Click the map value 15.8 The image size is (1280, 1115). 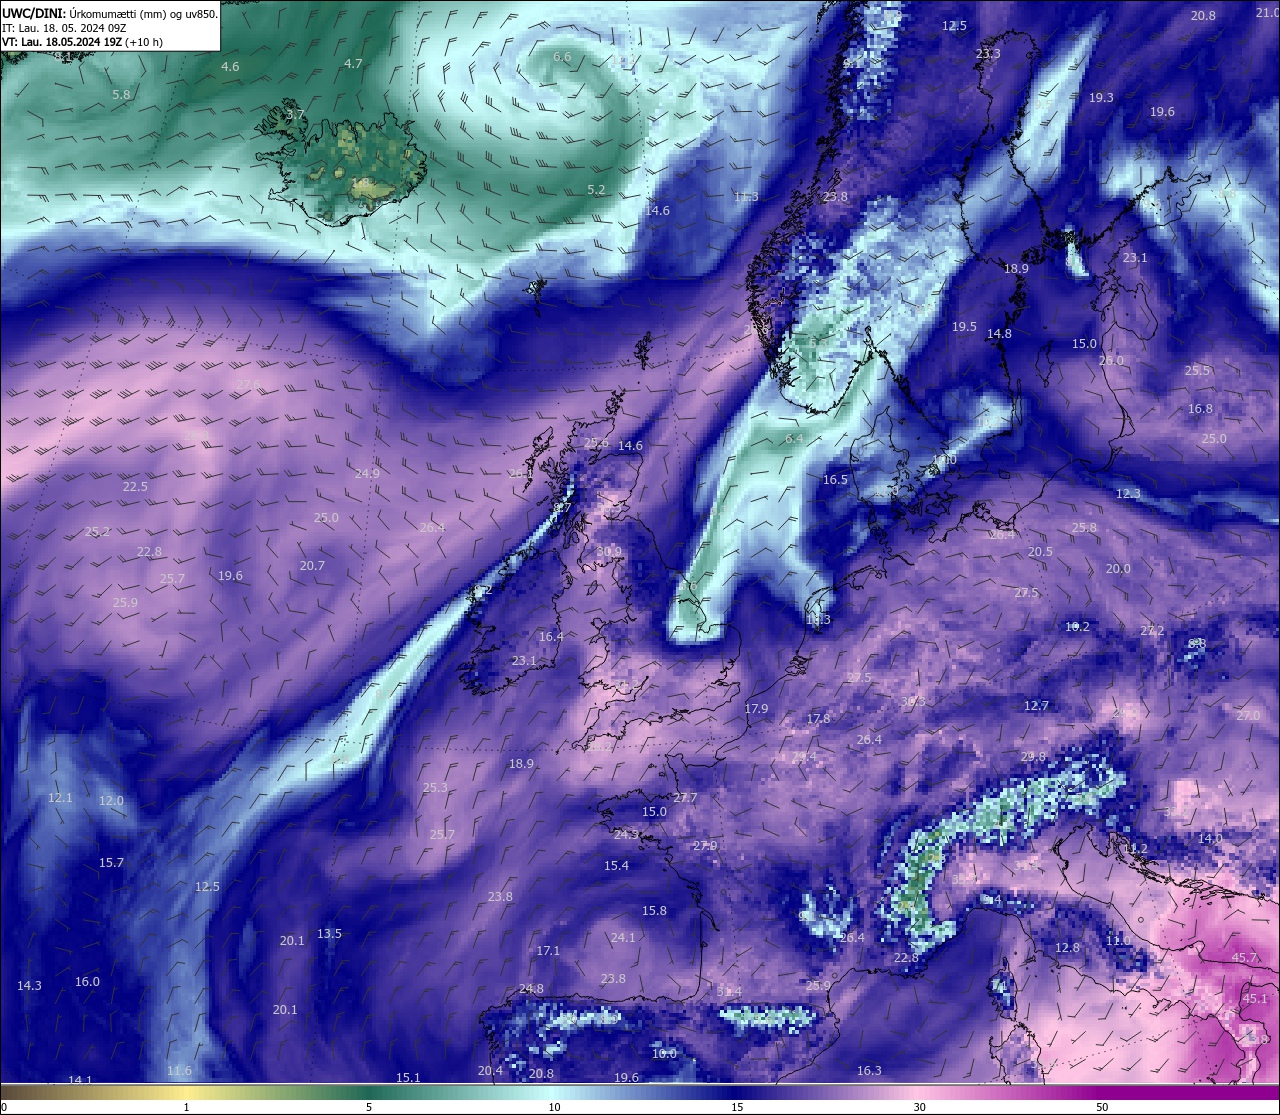(x=654, y=910)
